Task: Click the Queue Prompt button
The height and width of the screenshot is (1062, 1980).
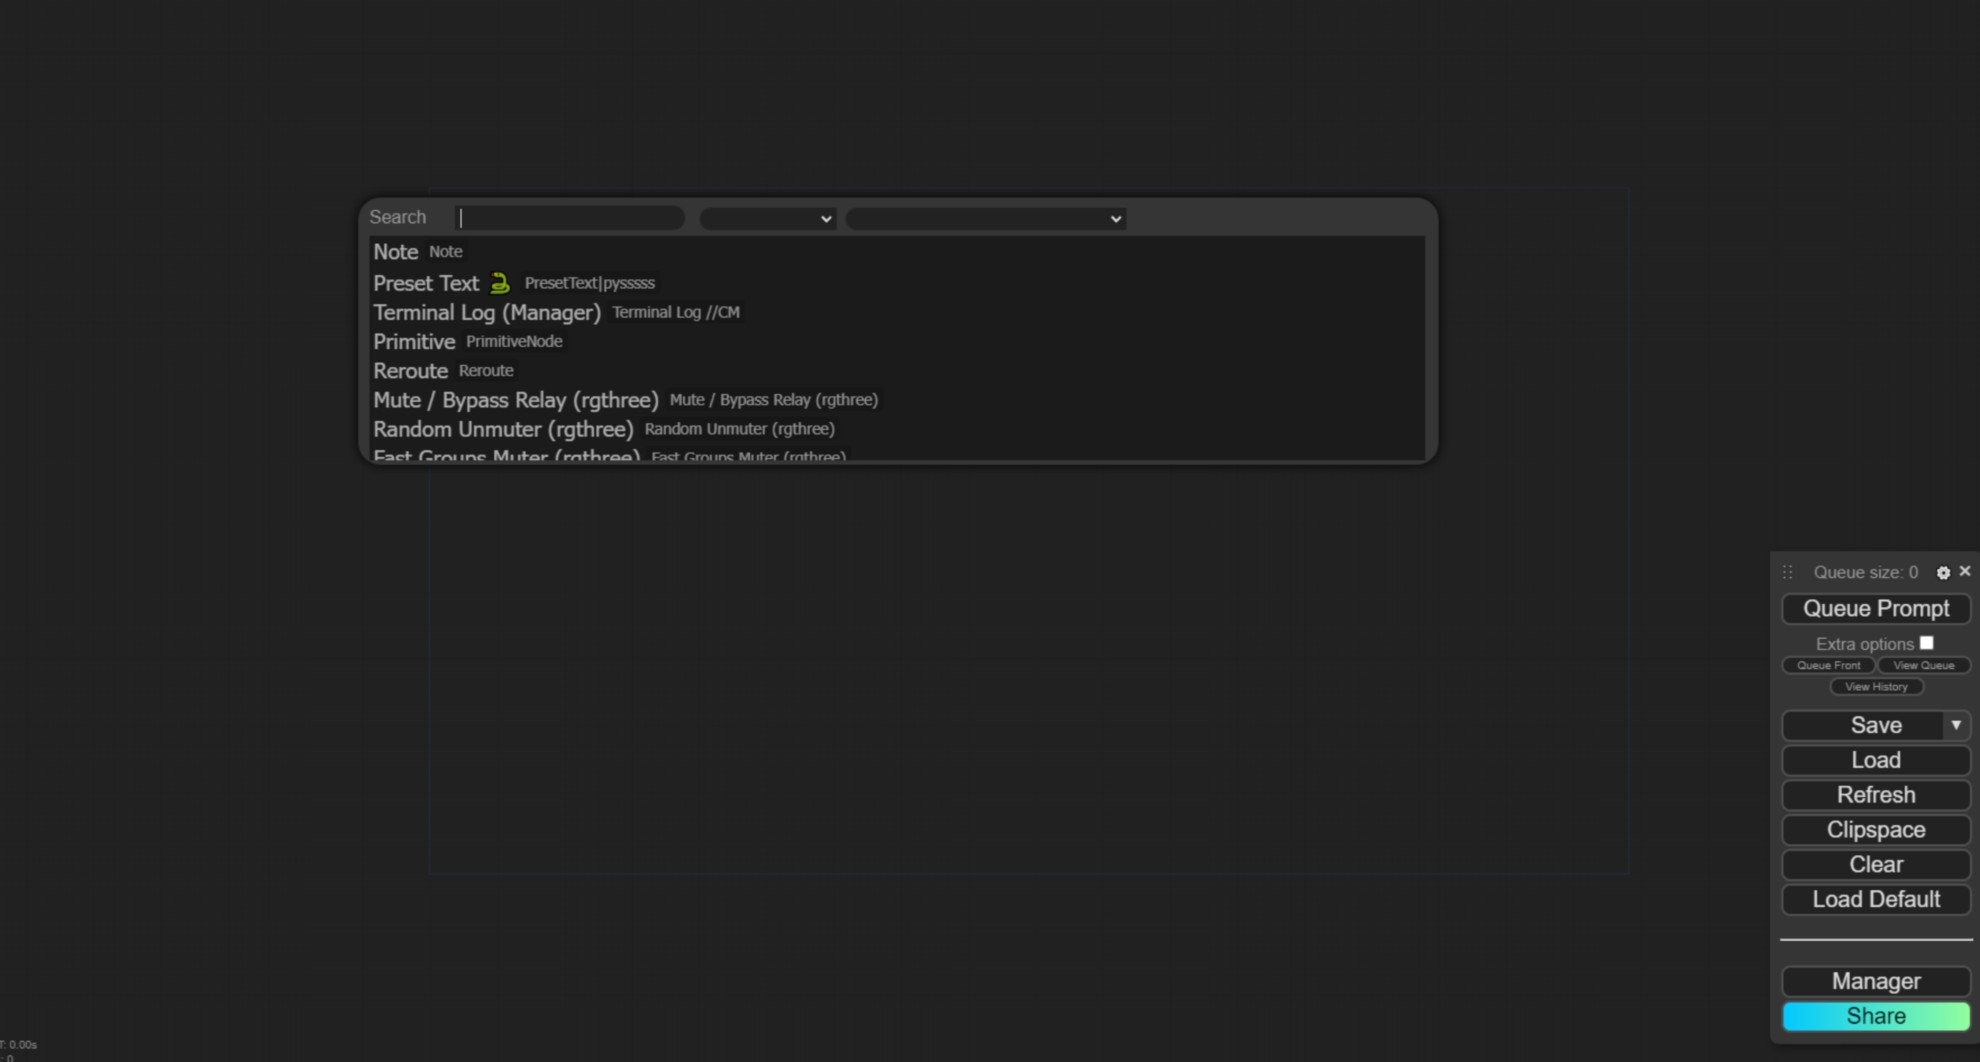Action: click(1875, 608)
